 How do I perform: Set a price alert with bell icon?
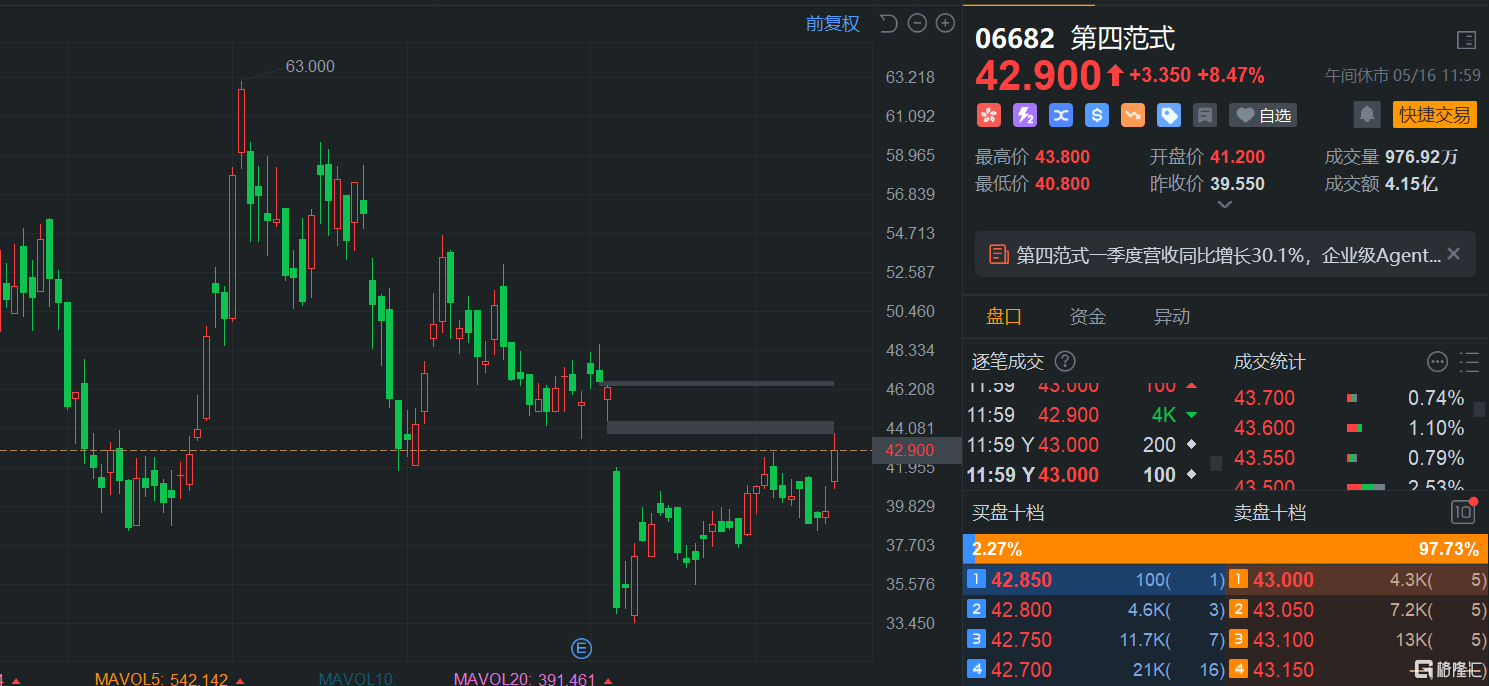1366,115
